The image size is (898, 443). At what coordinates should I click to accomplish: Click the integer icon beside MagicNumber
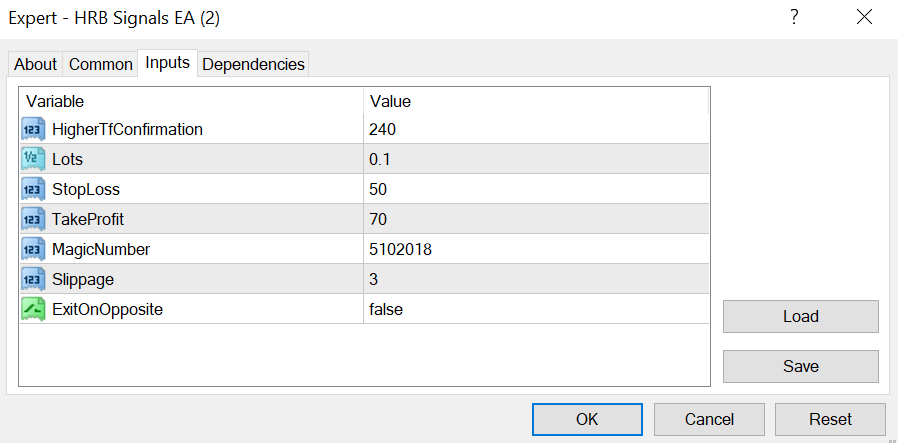(x=33, y=249)
